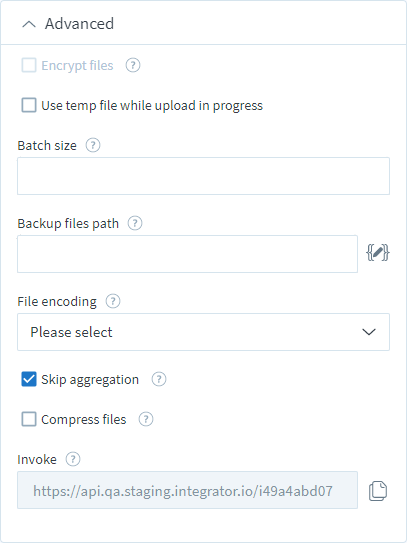Open help for Encrypt files

point(133,65)
